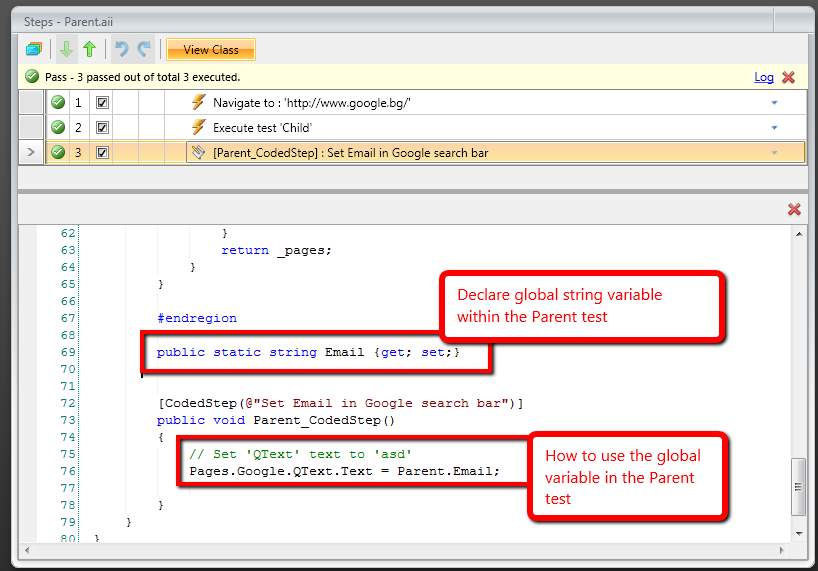Click the CodedStep attribute on line 72
This screenshot has height=571, width=818.
340,403
